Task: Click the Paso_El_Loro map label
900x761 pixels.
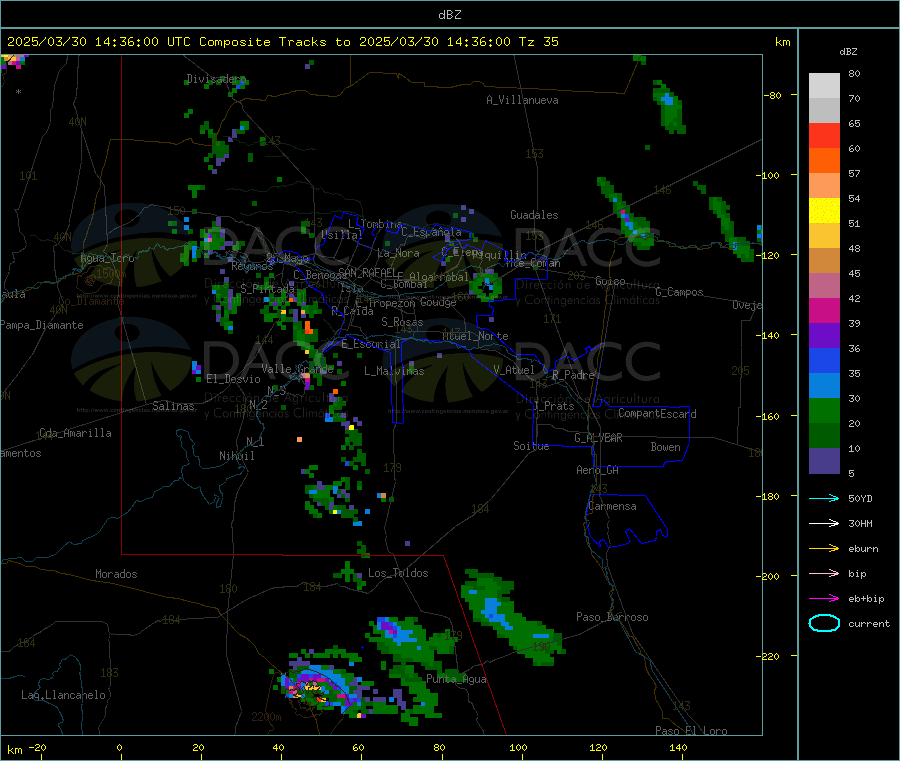Action: tap(691, 731)
